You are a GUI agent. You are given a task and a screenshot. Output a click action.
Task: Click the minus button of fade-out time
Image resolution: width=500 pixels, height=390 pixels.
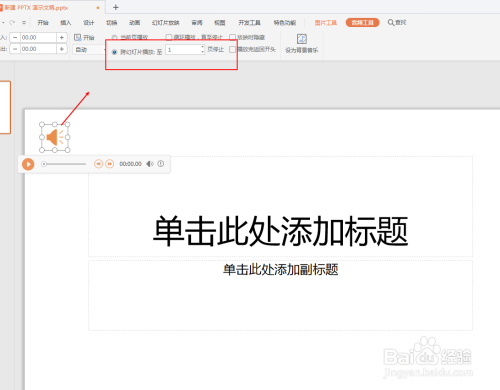[x=15, y=49]
